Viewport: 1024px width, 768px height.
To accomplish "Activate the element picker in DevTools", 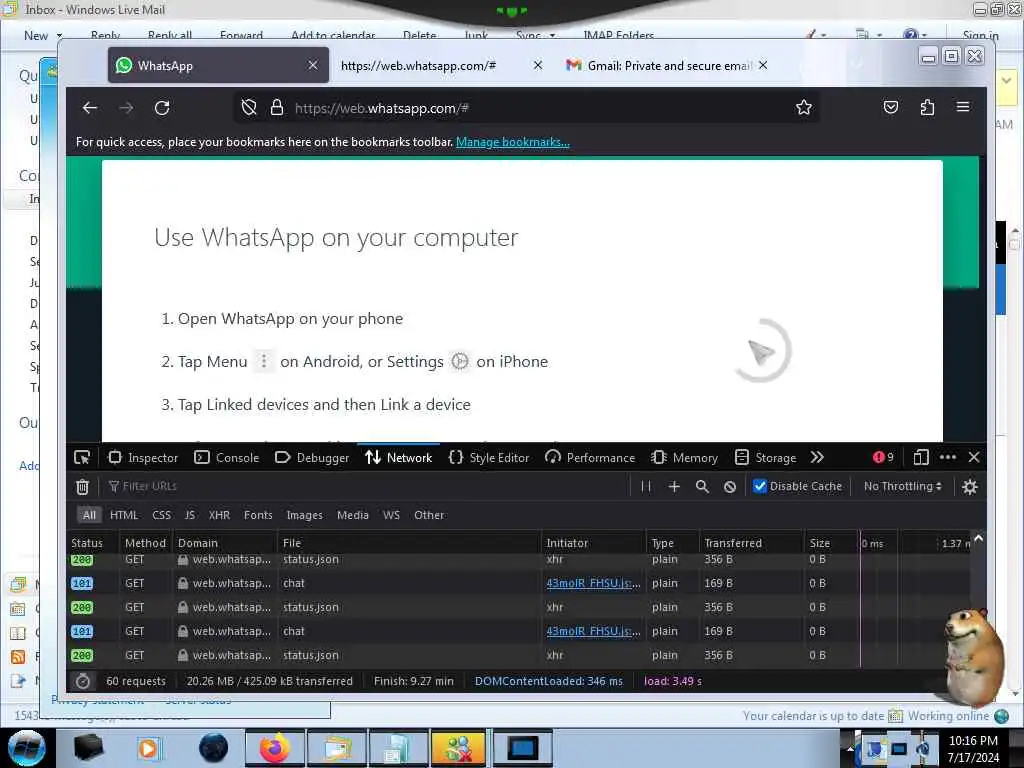I will (x=82, y=458).
